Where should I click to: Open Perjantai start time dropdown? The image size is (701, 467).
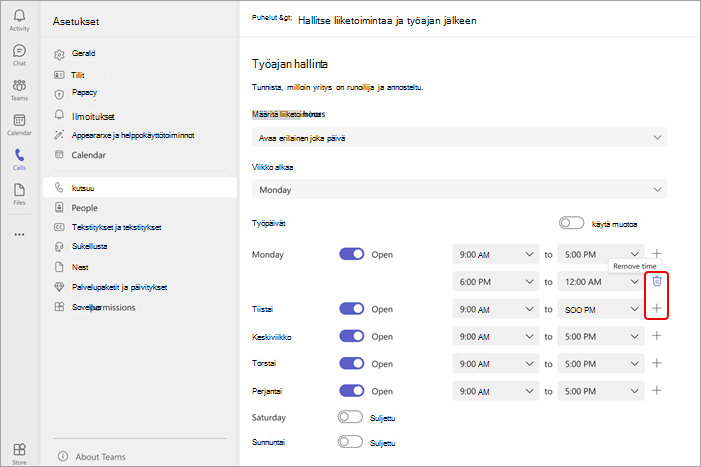[496, 391]
